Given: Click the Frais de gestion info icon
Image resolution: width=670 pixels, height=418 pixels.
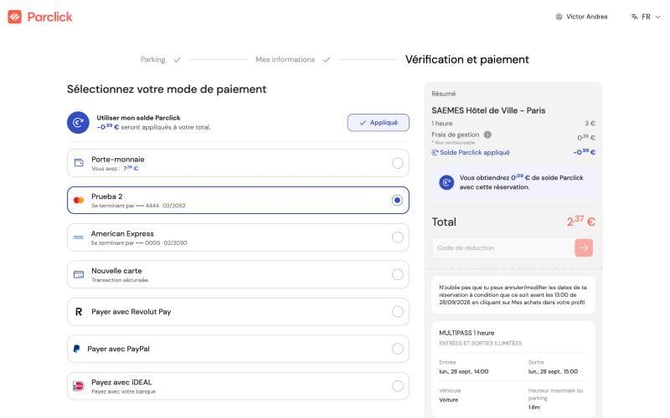Looking at the screenshot, I should [x=487, y=135].
